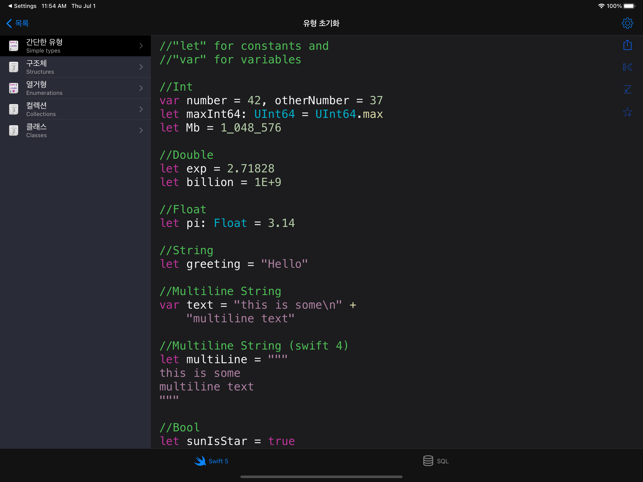Click the 'let sunIsStar = true' line
Screen dimensions: 643x482
point(227,441)
